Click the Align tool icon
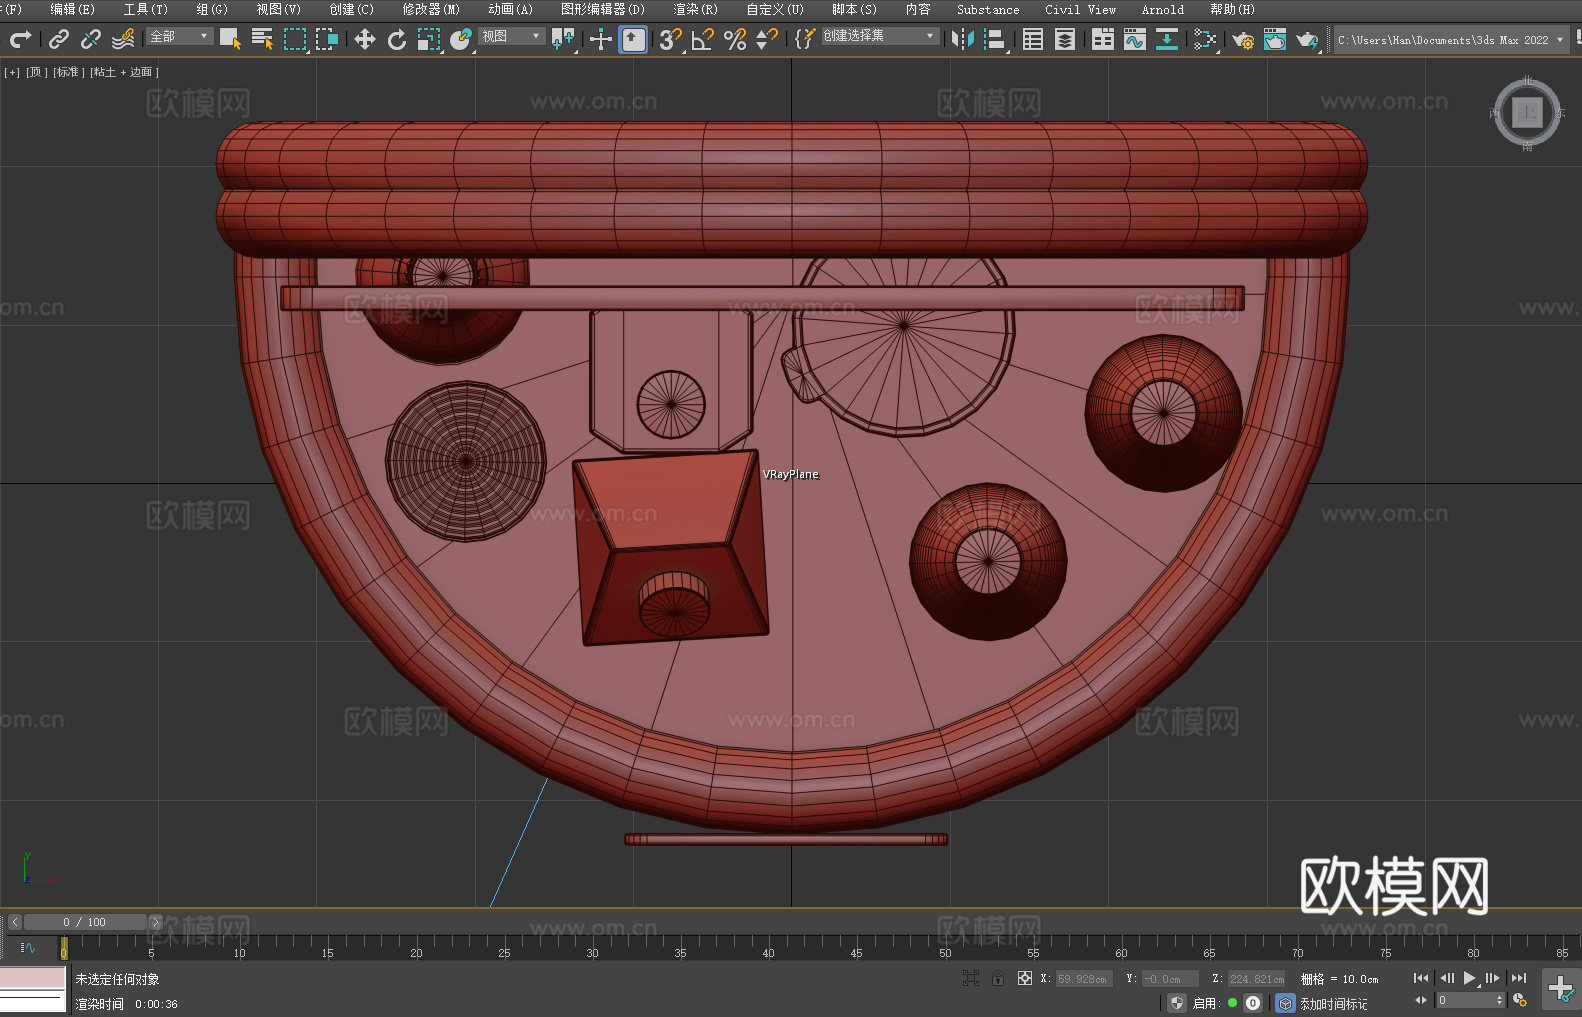The height and width of the screenshot is (1017, 1582). [995, 39]
